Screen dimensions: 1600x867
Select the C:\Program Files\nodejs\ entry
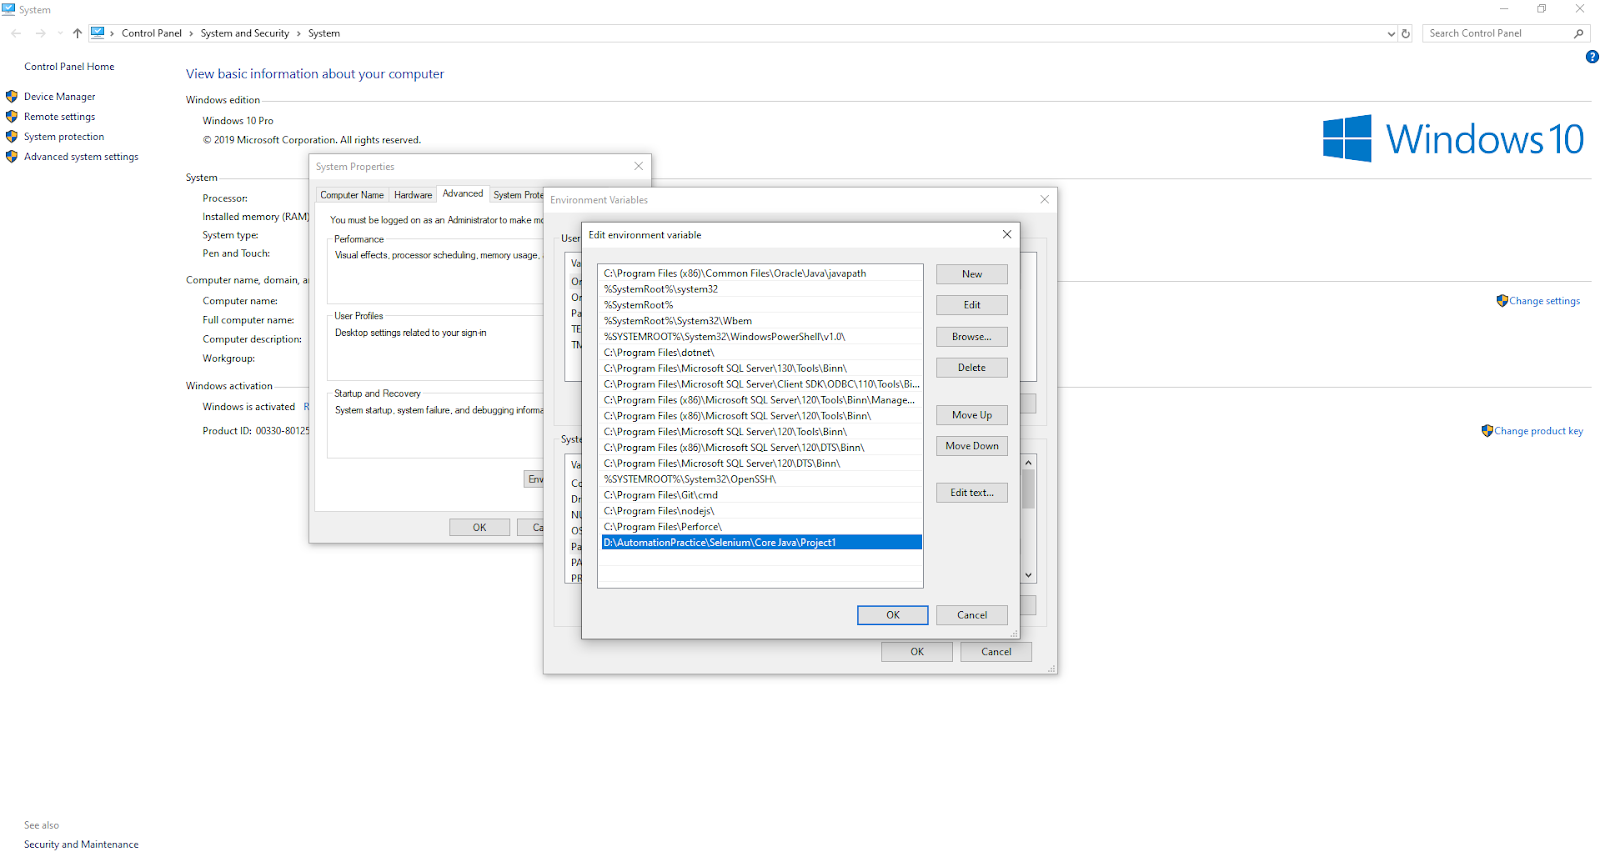point(761,511)
